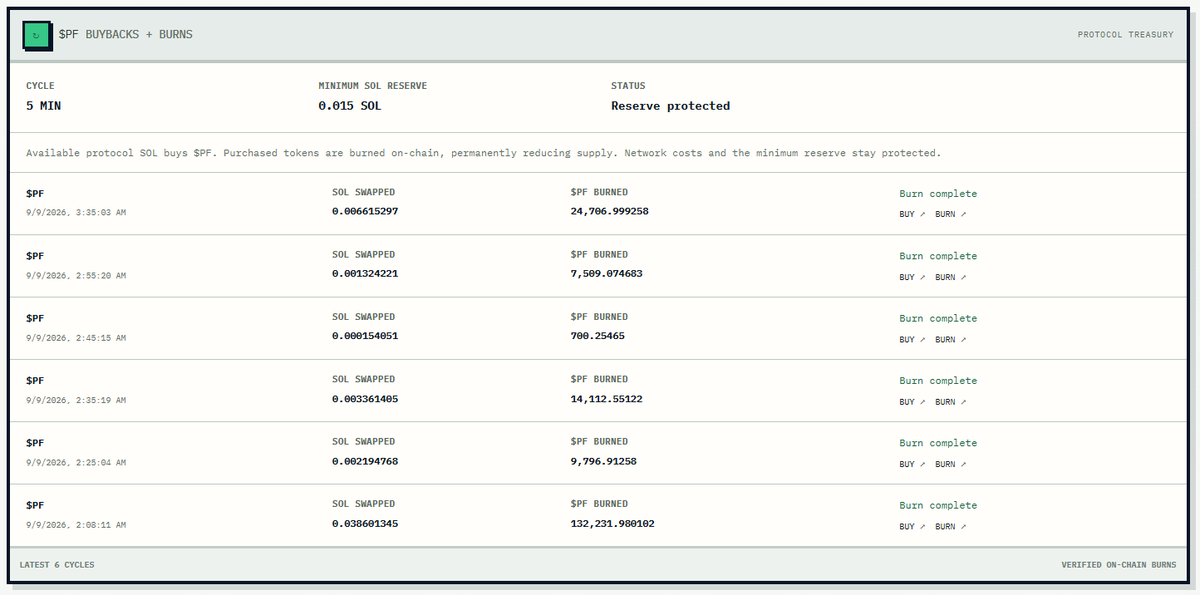Select burned amount 9,796.91258
1200x595 pixels.
(x=604, y=461)
